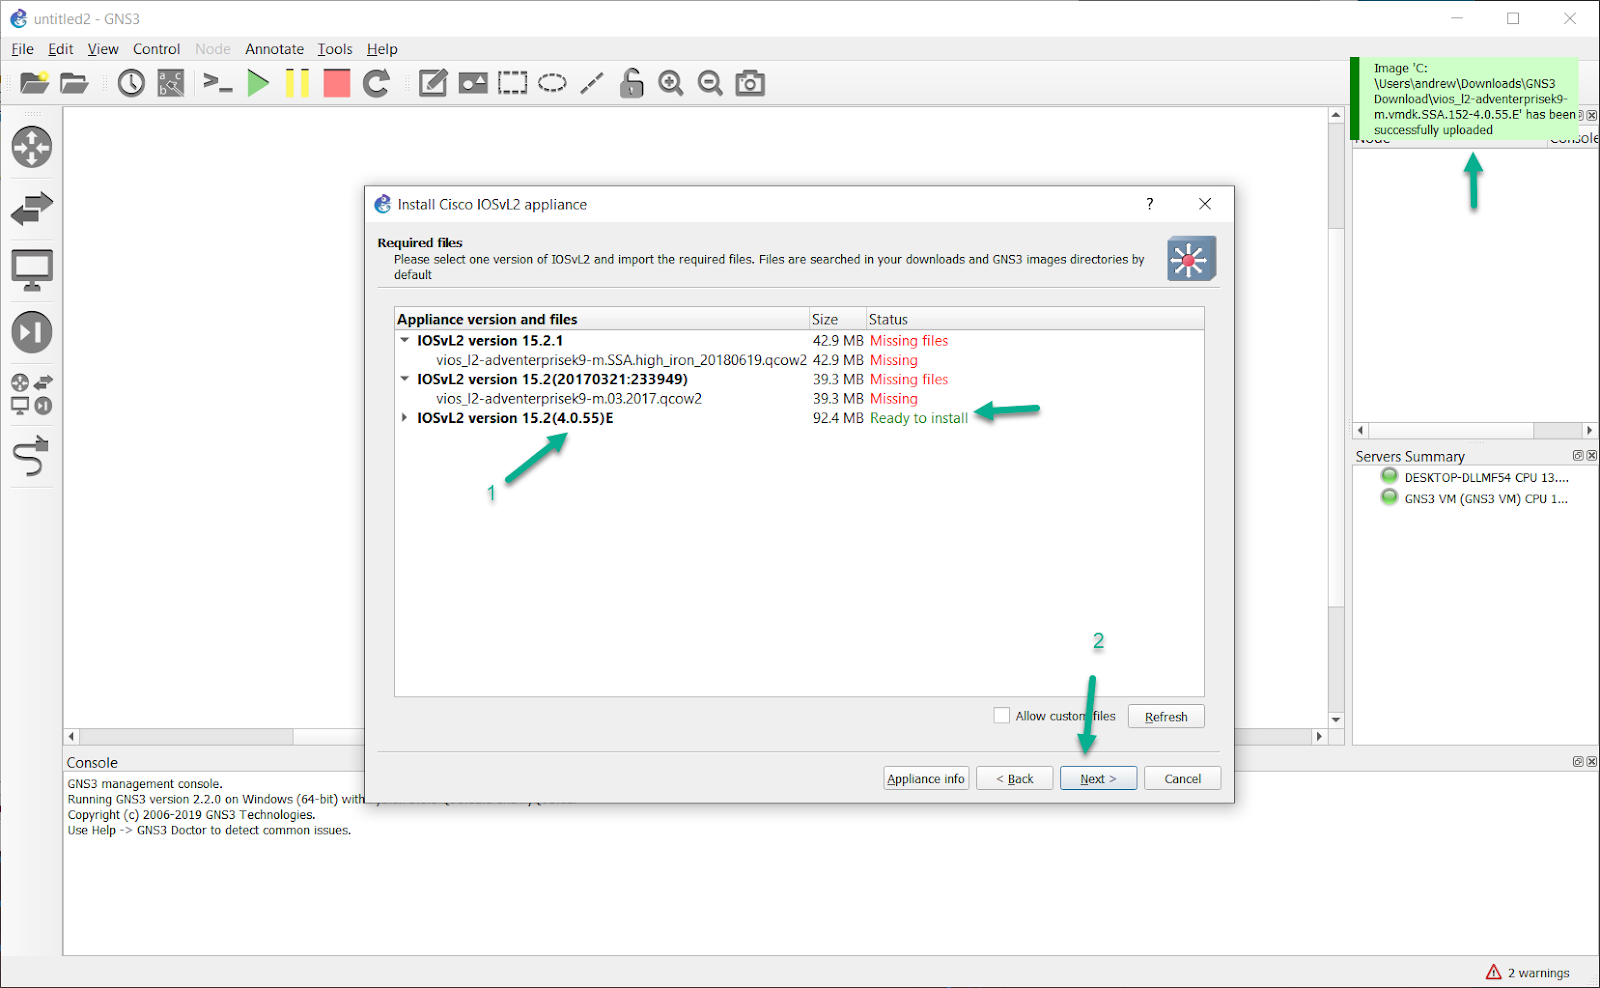Select the Insert a picture tool
The height and width of the screenshot is (988, 1600).
473,83
